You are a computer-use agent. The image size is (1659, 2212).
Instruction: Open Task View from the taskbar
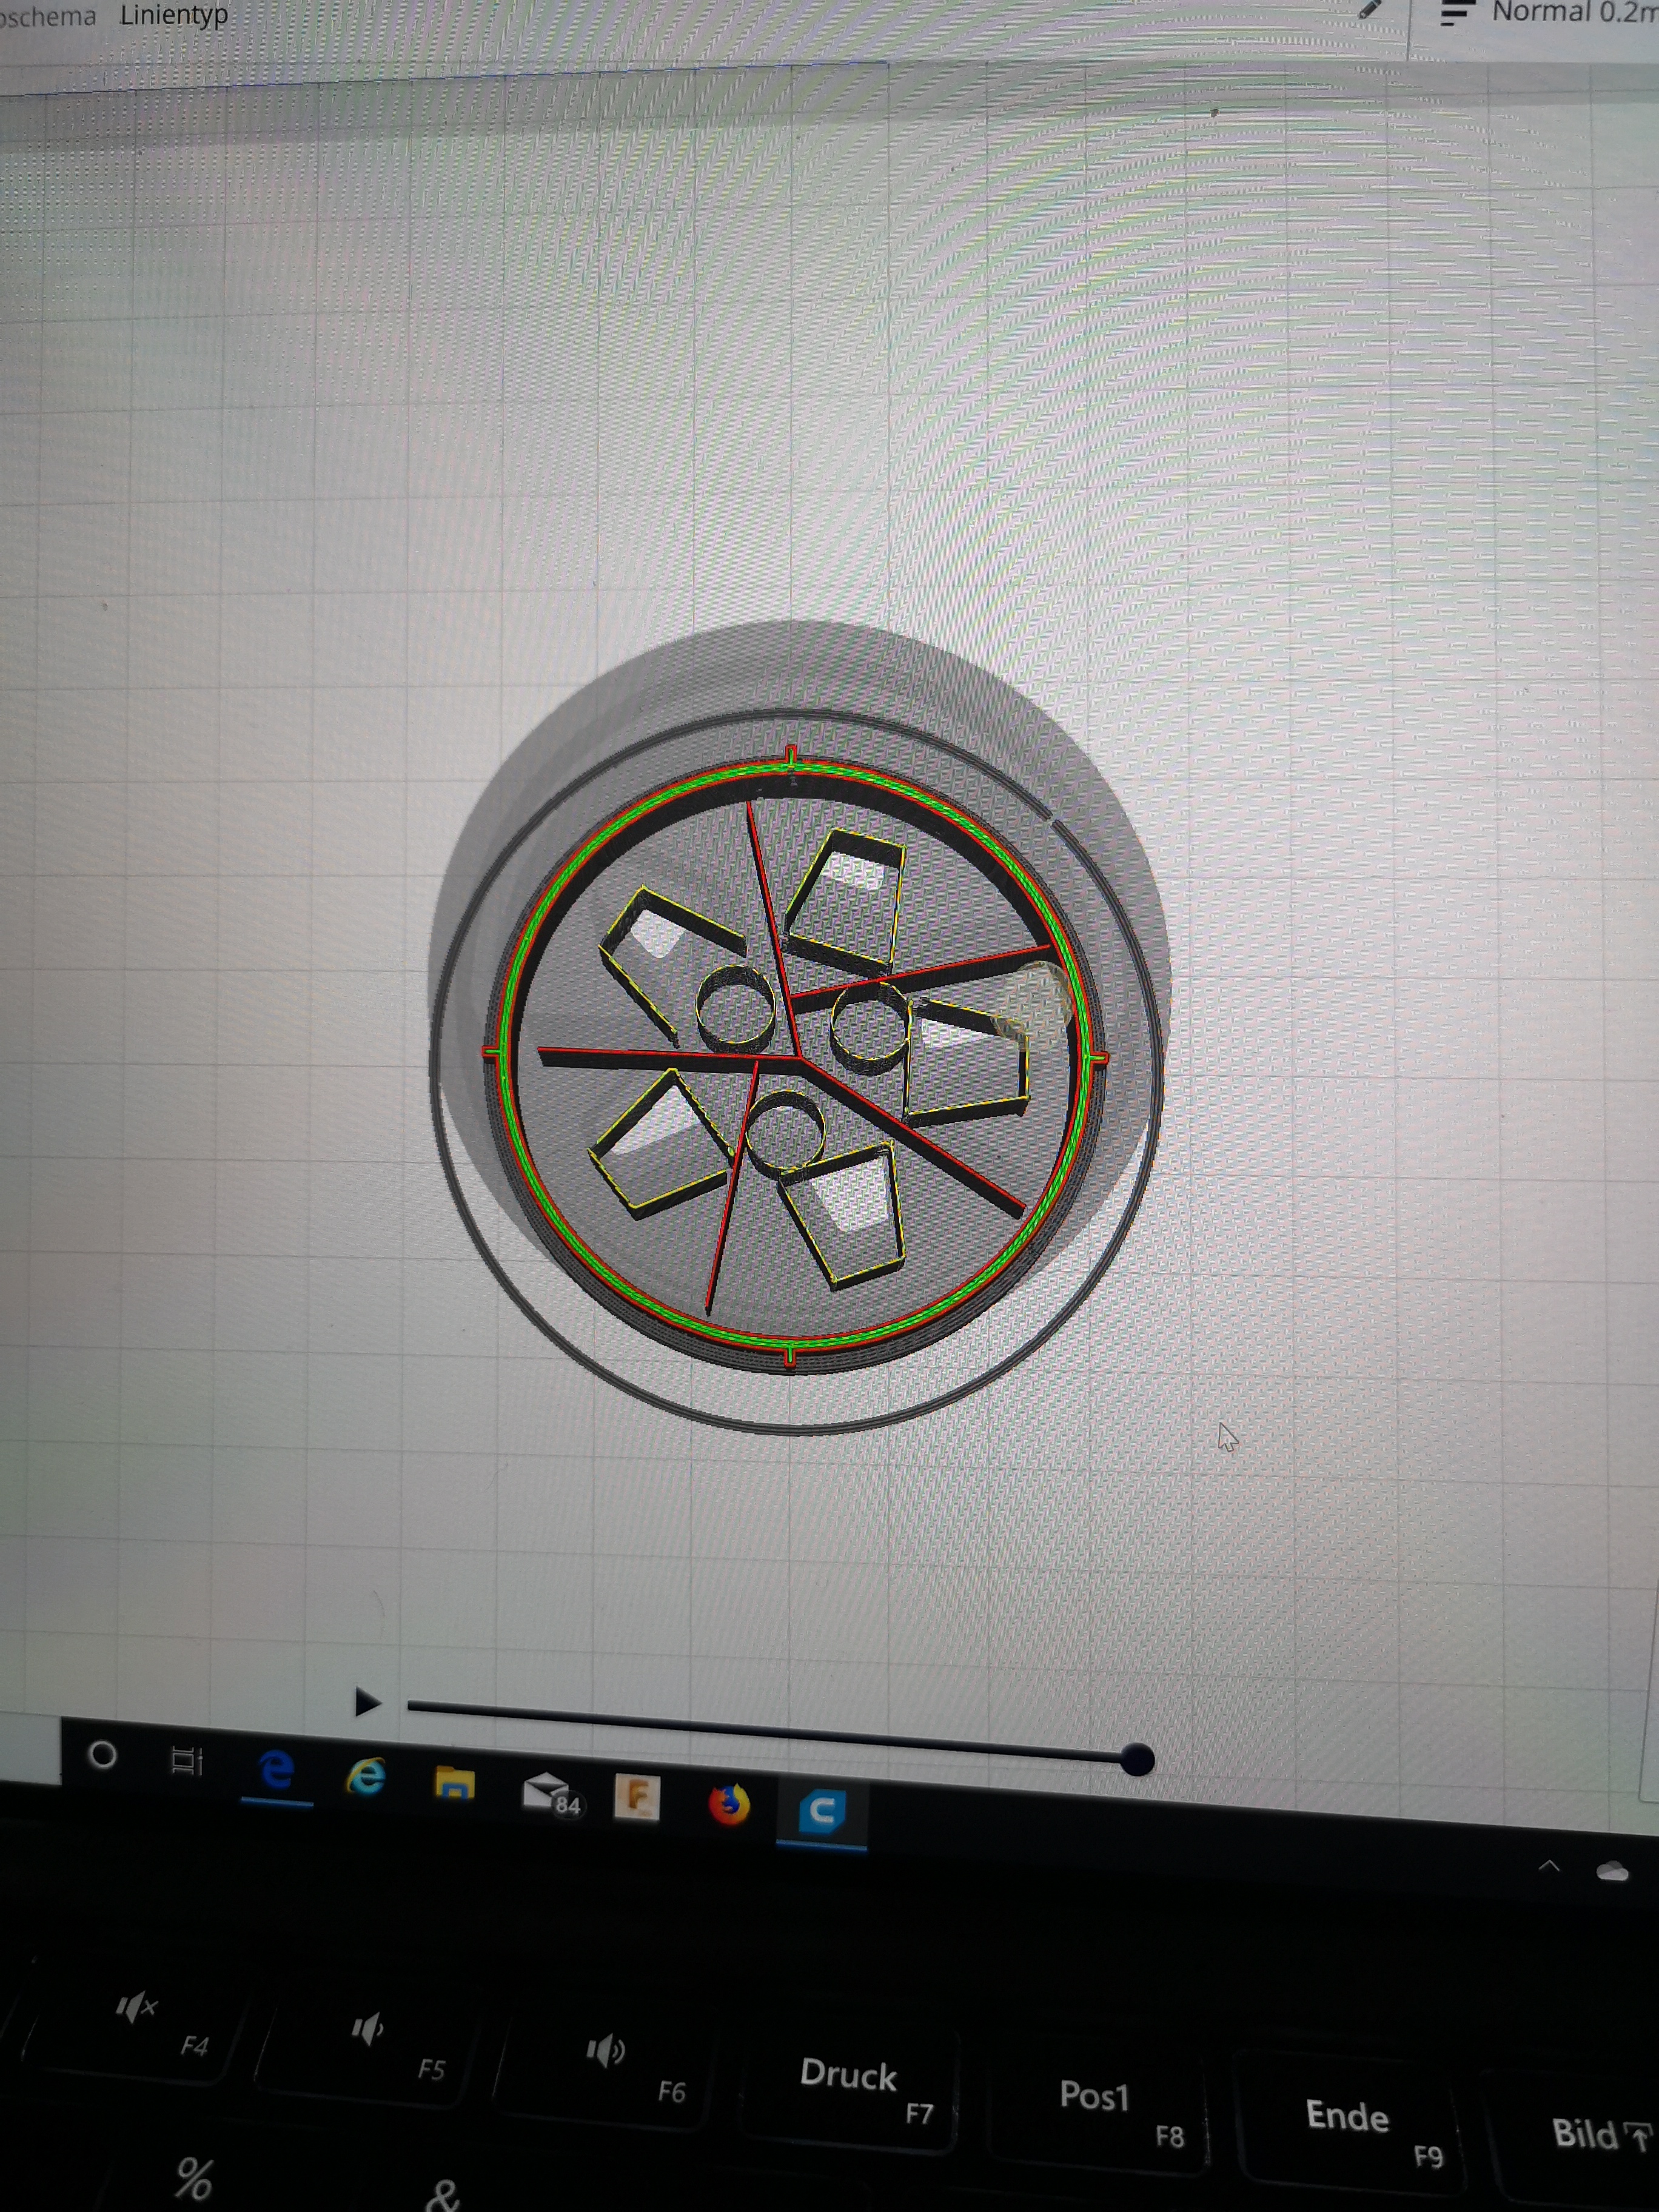tap(186, 1761)
